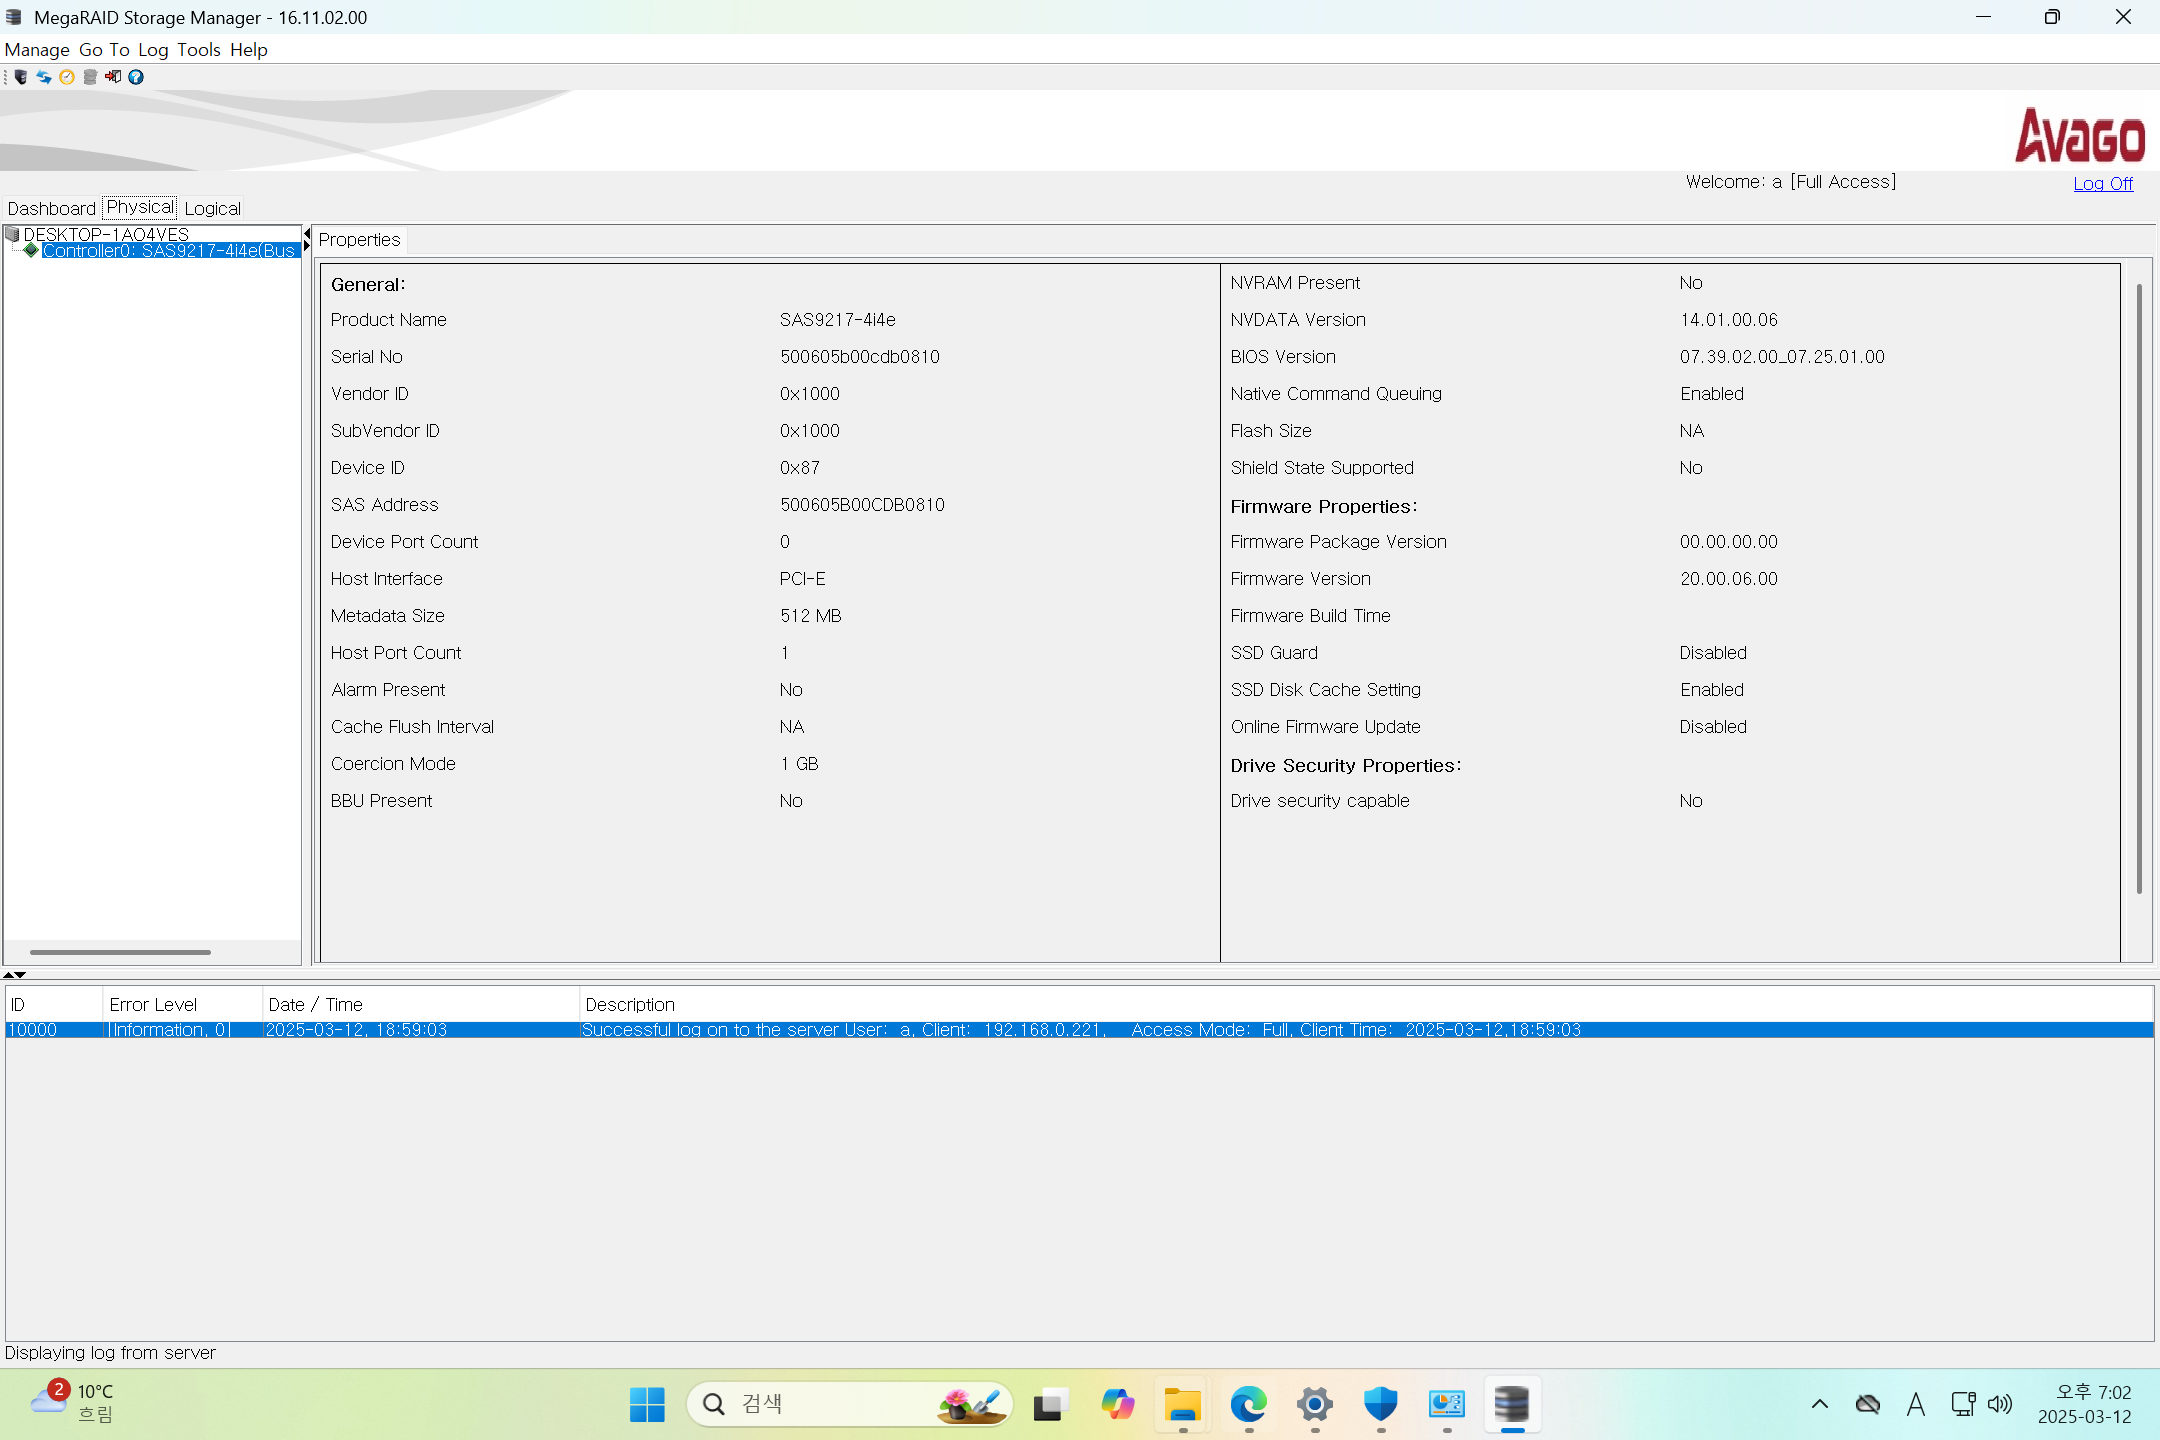This screenshot has height=1440, width=2160.
Task: Click the 'Displaying log from server' status text
Action: click(x=110, y=1353)
